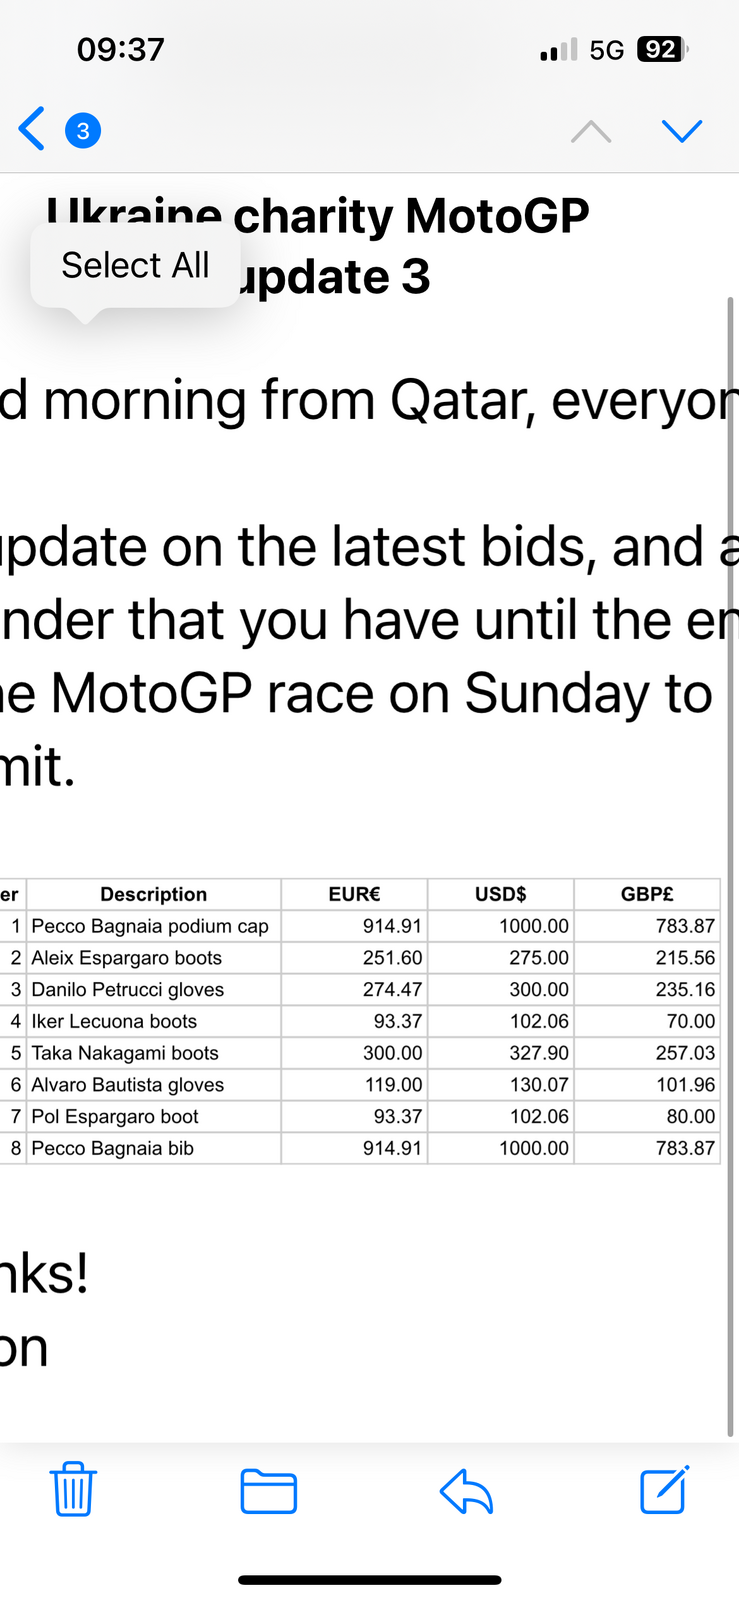Tap the Description column header
Viewport: 739px width, 1600px height.
tap(154, 894)
